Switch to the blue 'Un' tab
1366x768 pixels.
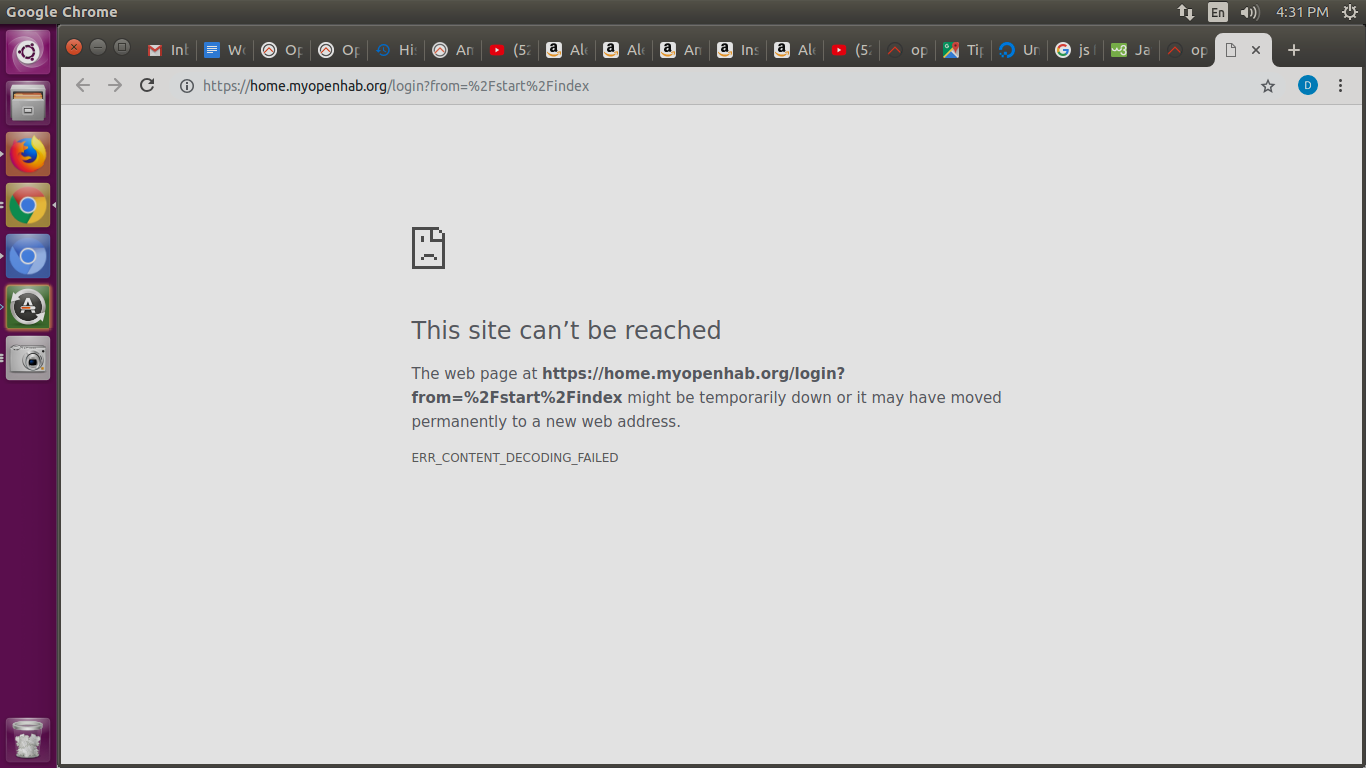tap(1019, 50)
